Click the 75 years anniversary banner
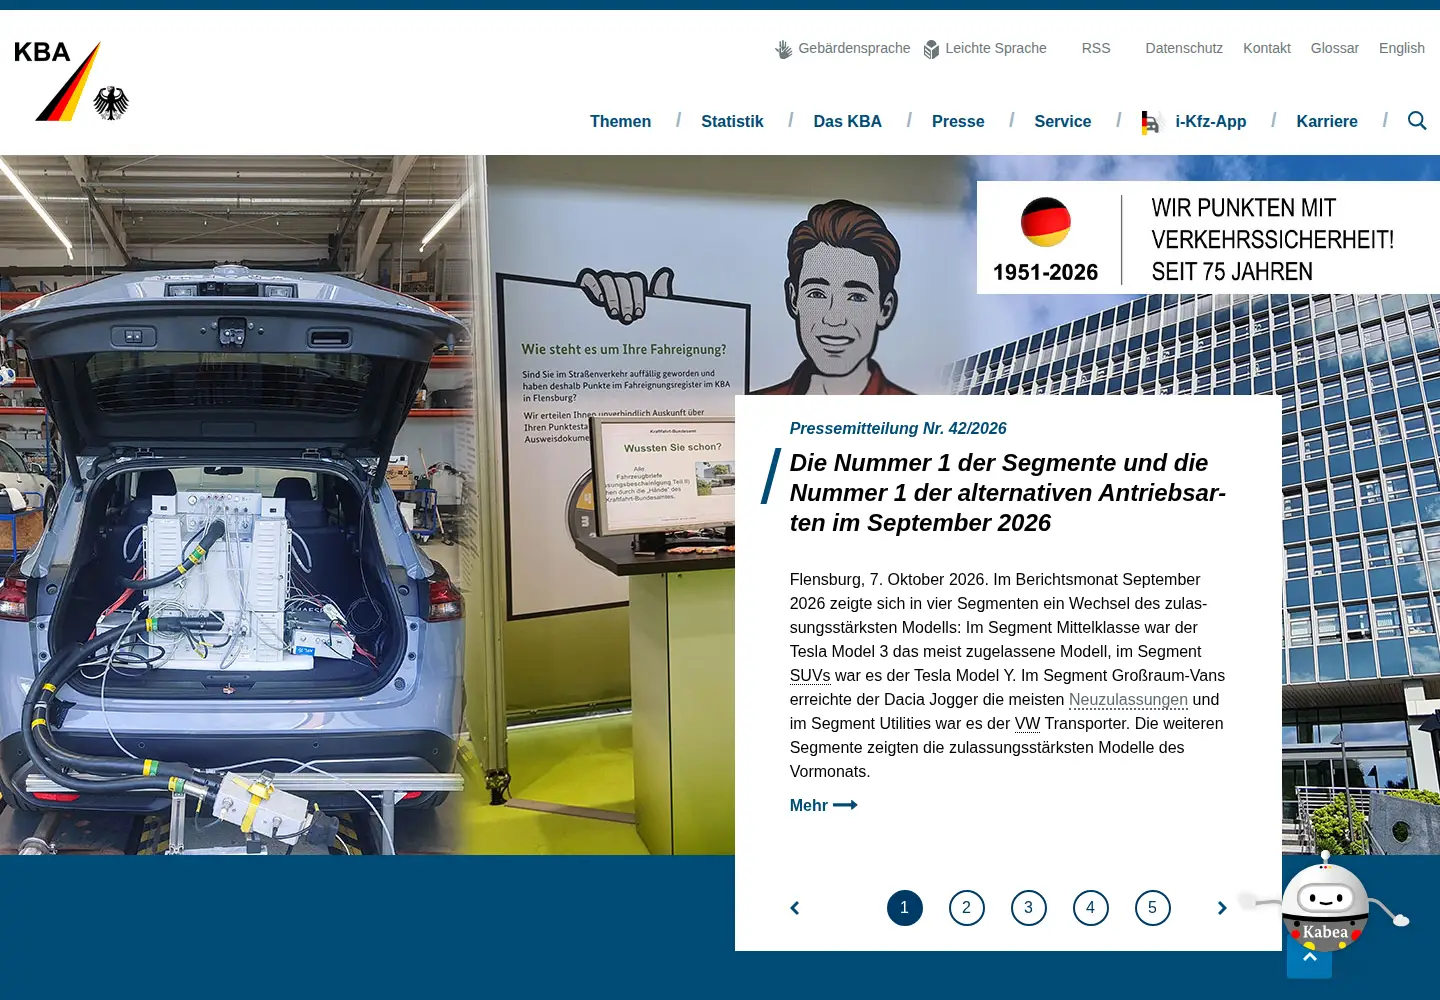The width and height of the screenshot is (1440, 1000). (1208, 238)
